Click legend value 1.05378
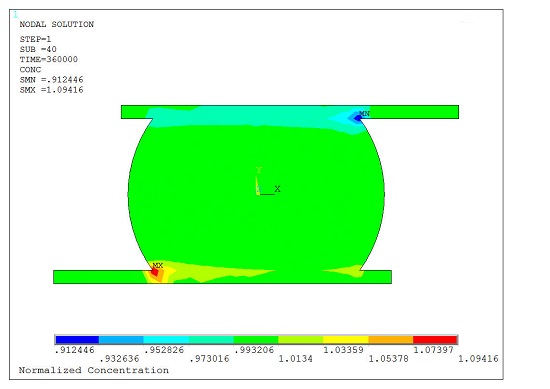The width and height of the screenshot is (550, 389). coord(388,358)
